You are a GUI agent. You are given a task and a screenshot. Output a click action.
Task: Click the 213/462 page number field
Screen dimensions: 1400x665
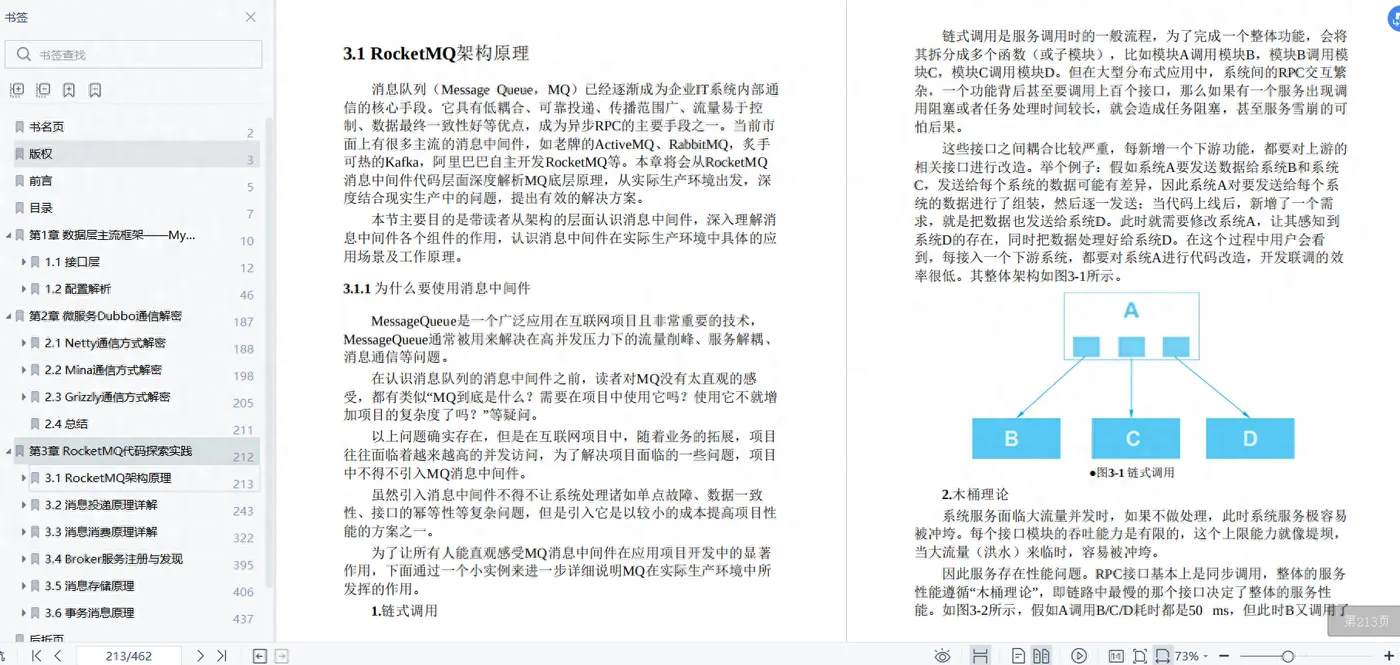[129, 656]
